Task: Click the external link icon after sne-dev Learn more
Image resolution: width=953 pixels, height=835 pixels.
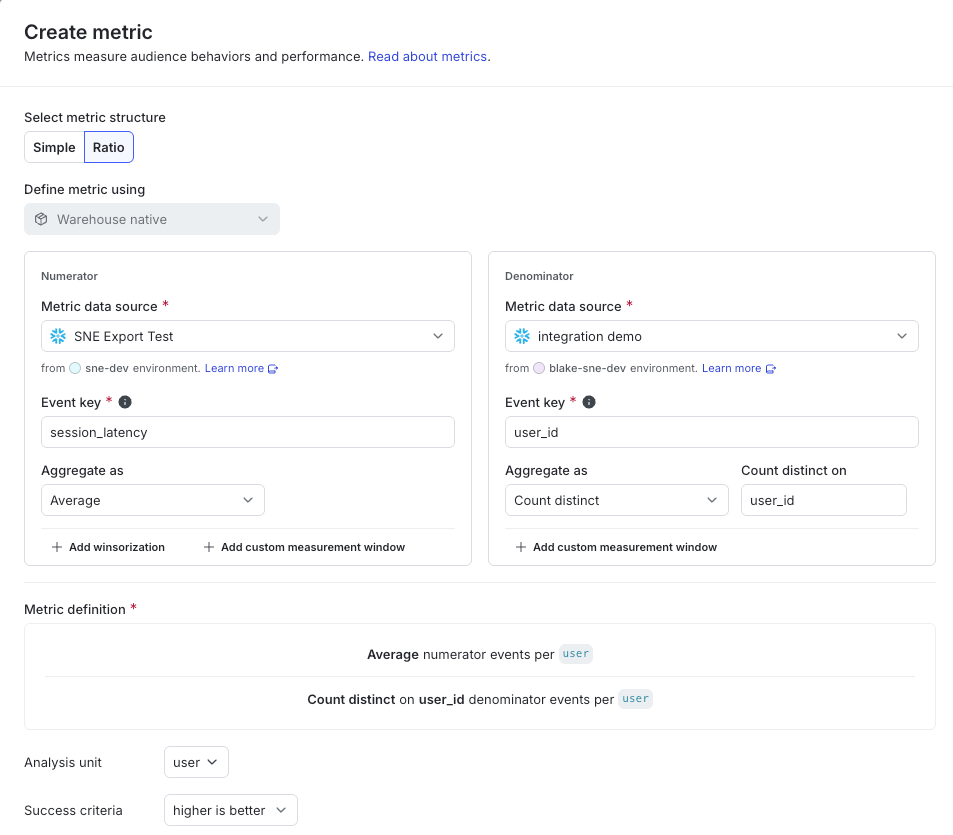Action: [x=273, y=369]
